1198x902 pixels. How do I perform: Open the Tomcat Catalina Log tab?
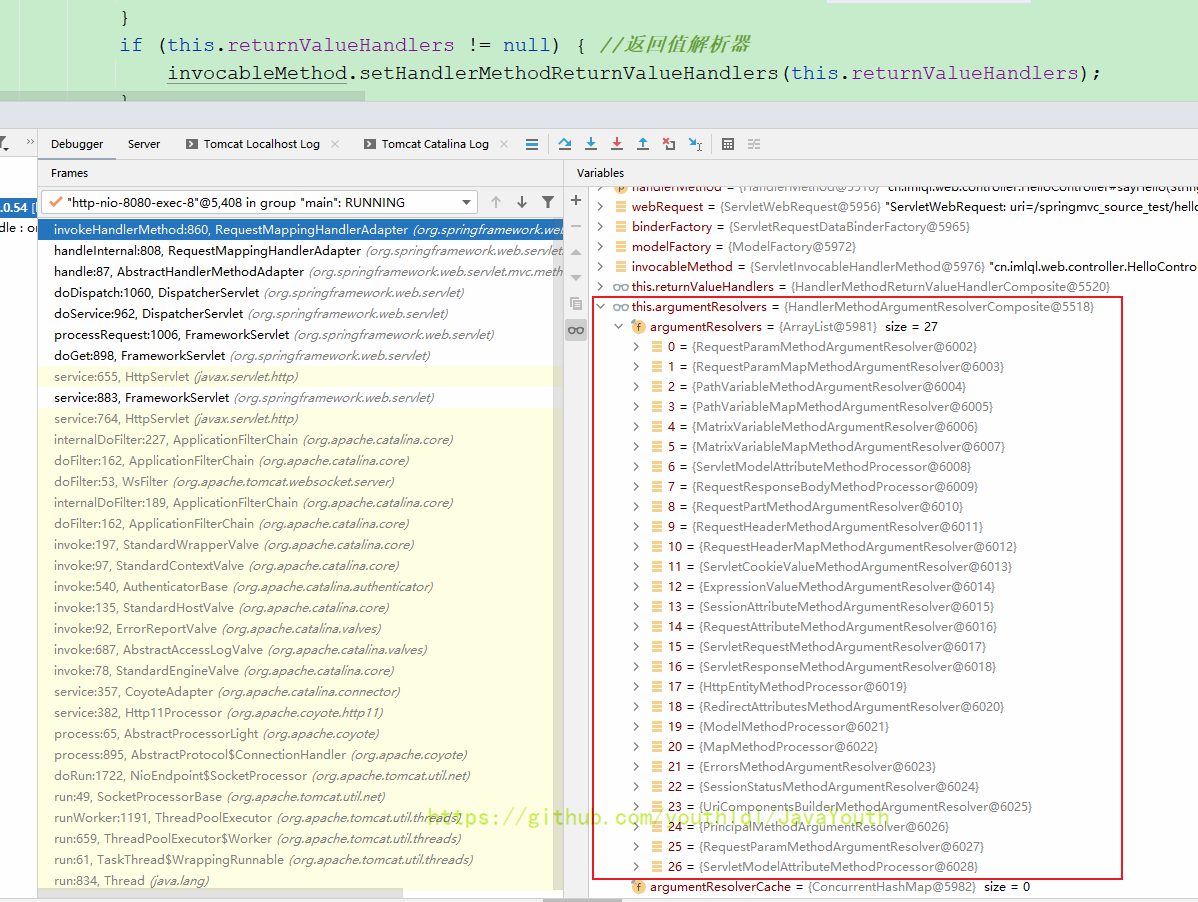click(435, 144)
